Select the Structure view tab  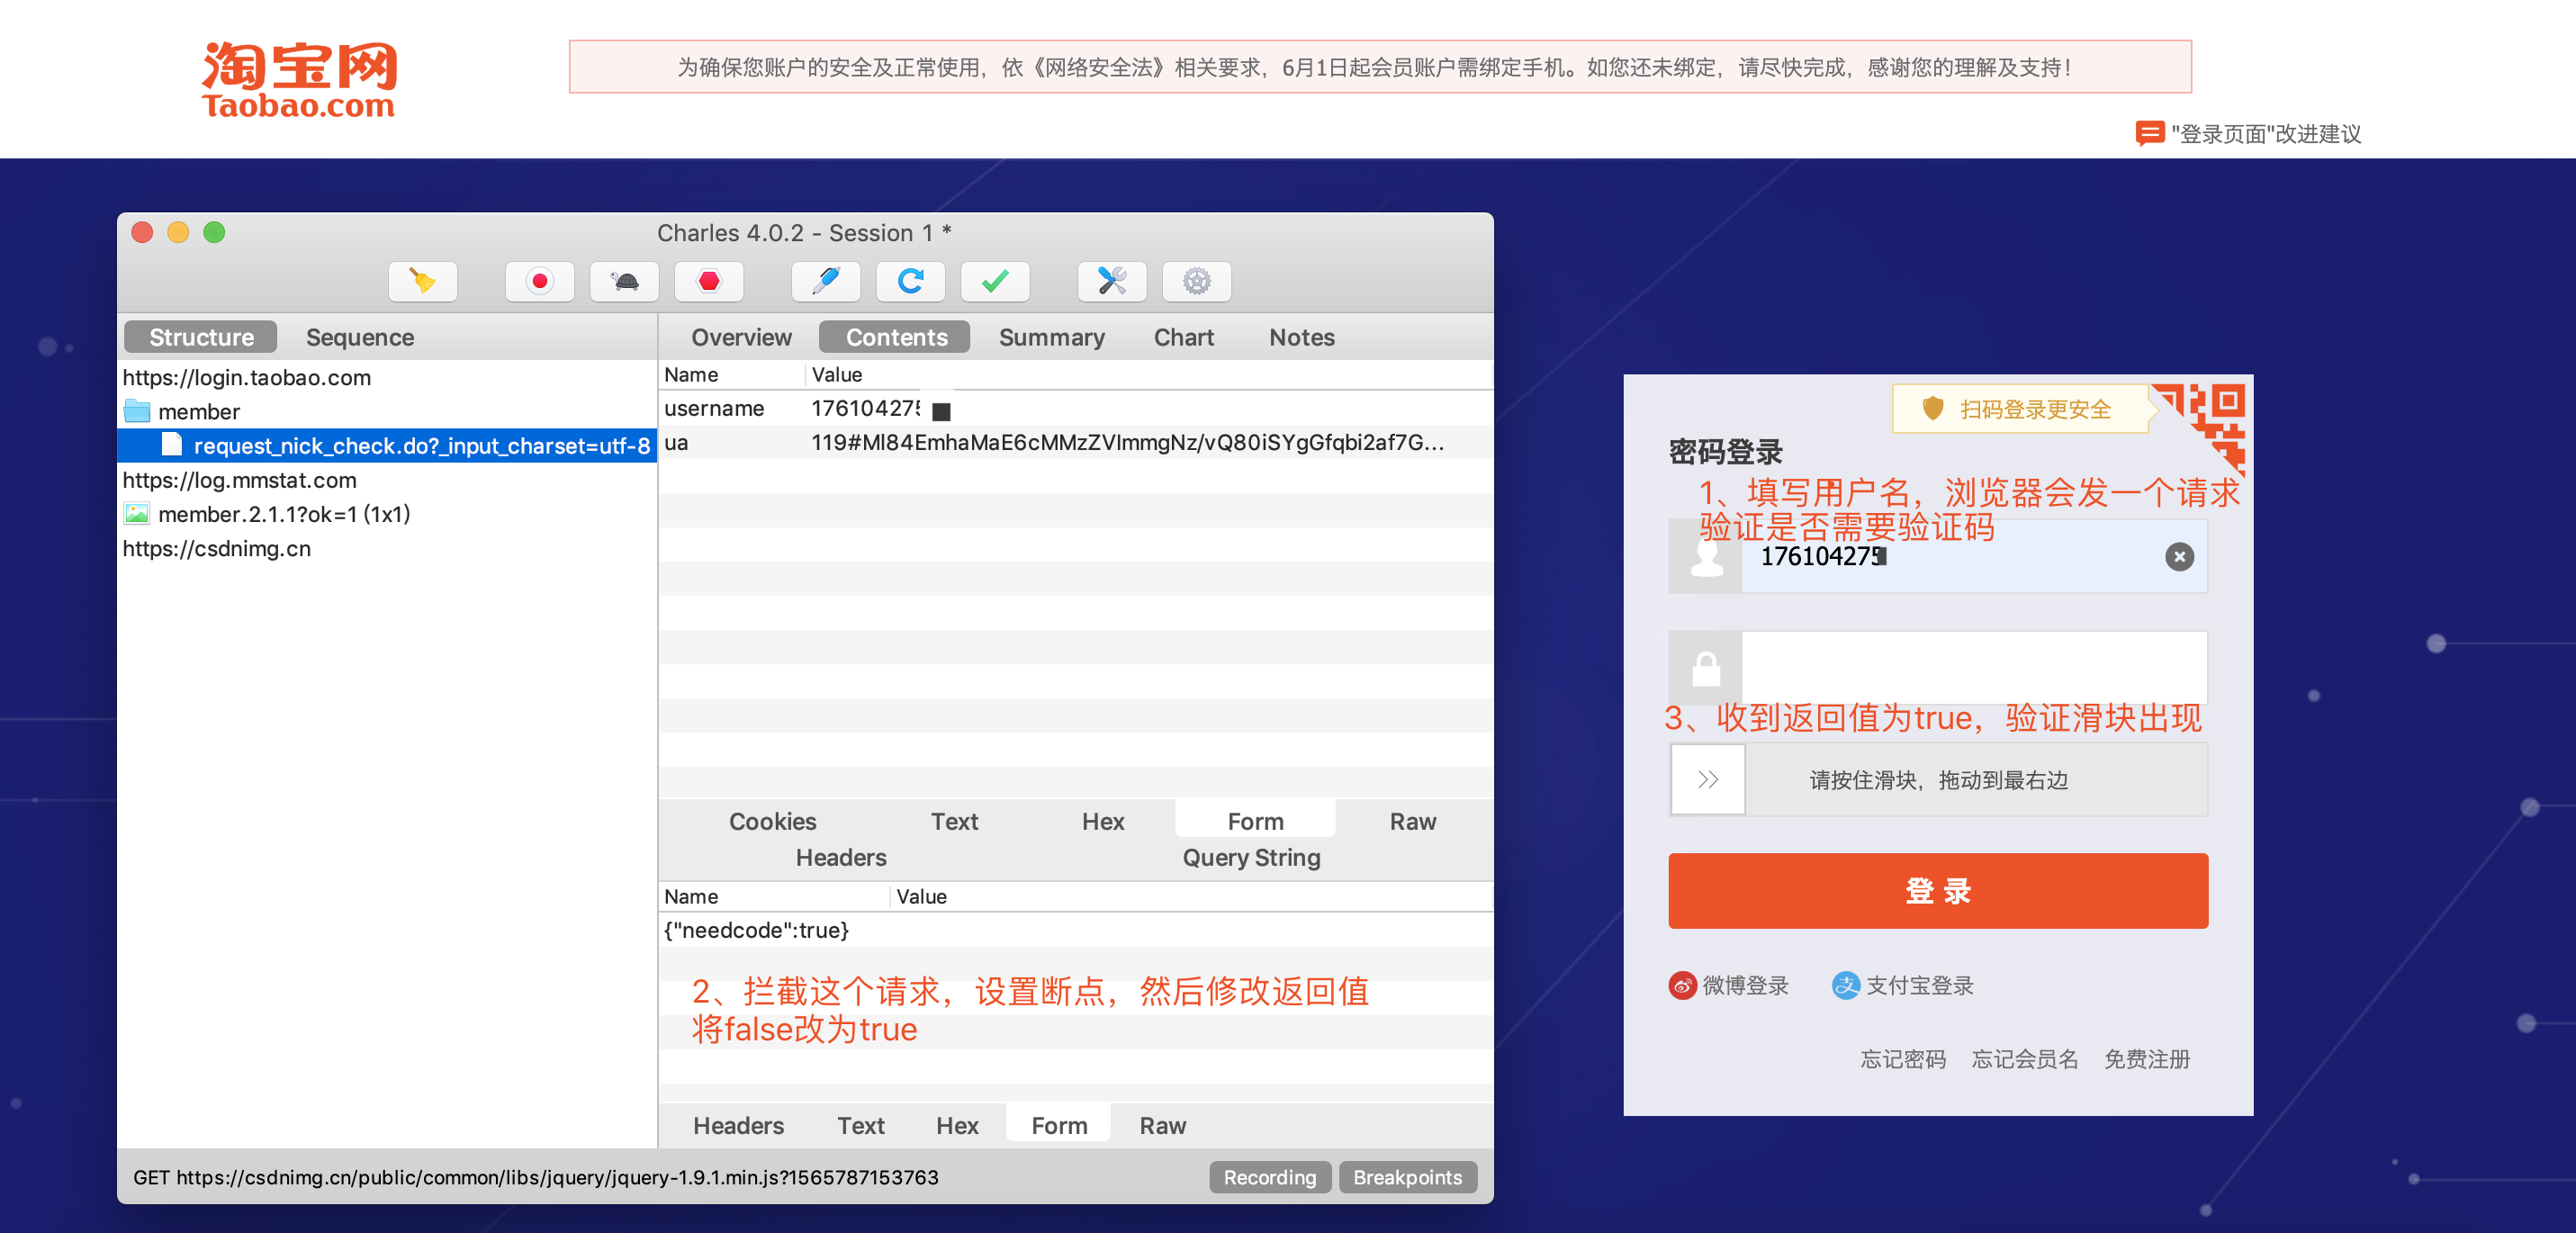click(x=197, y=338)
